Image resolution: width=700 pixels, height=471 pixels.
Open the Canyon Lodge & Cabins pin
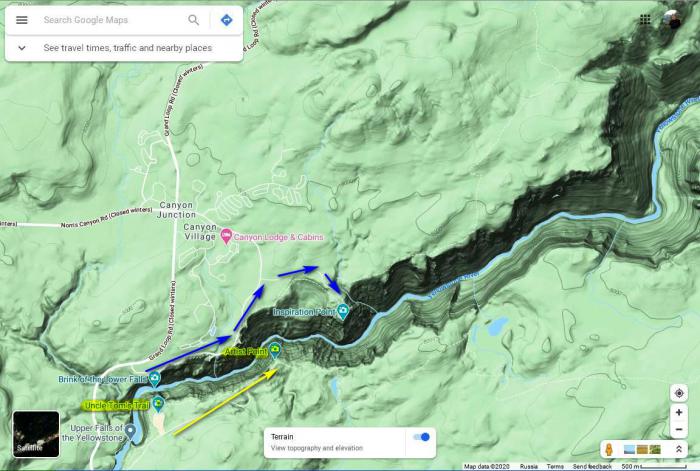pyautogui.click(x=226, y=237)
